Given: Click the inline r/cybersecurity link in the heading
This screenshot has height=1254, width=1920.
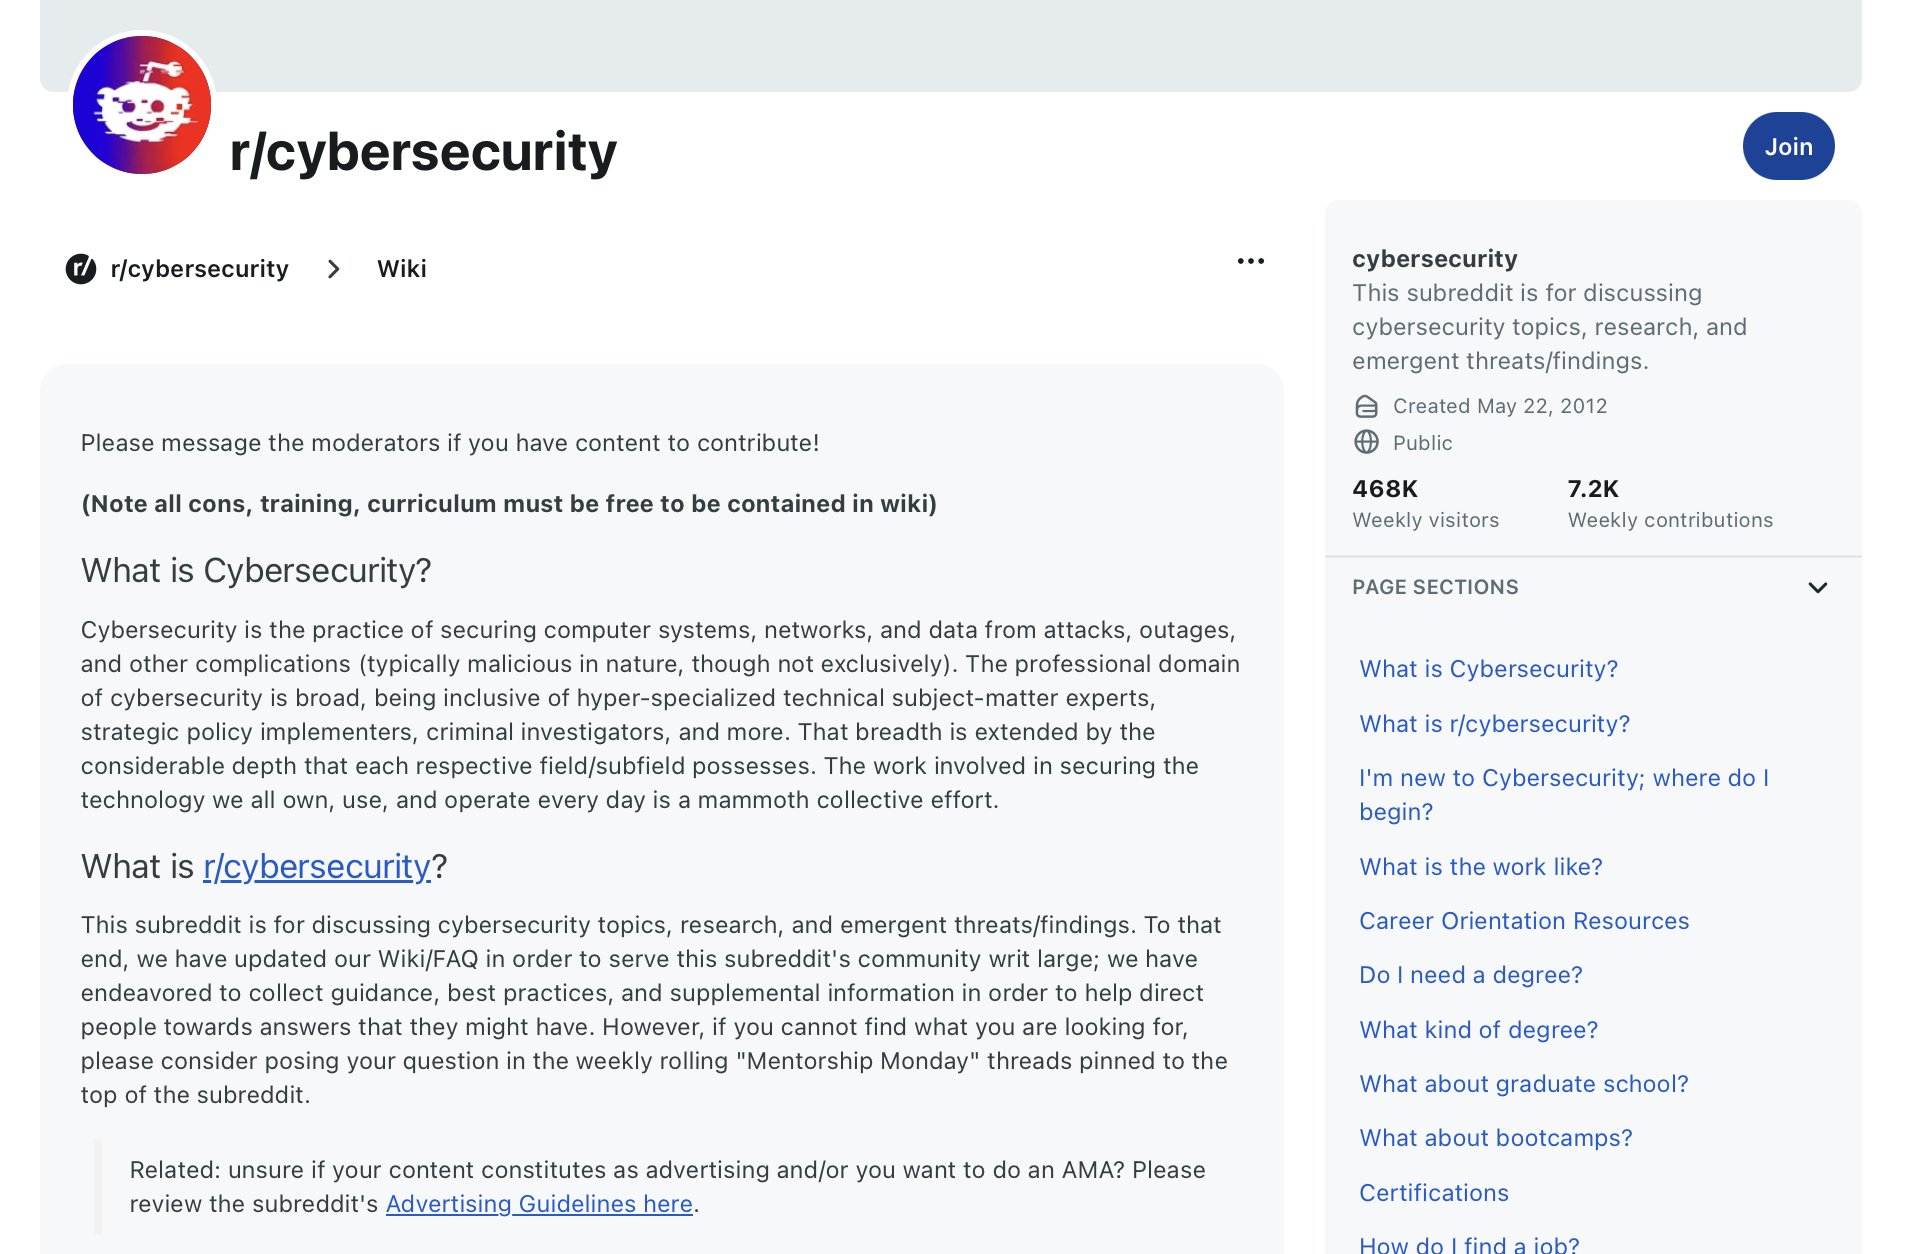Looking at the screenshot, I should click(317, 866).
